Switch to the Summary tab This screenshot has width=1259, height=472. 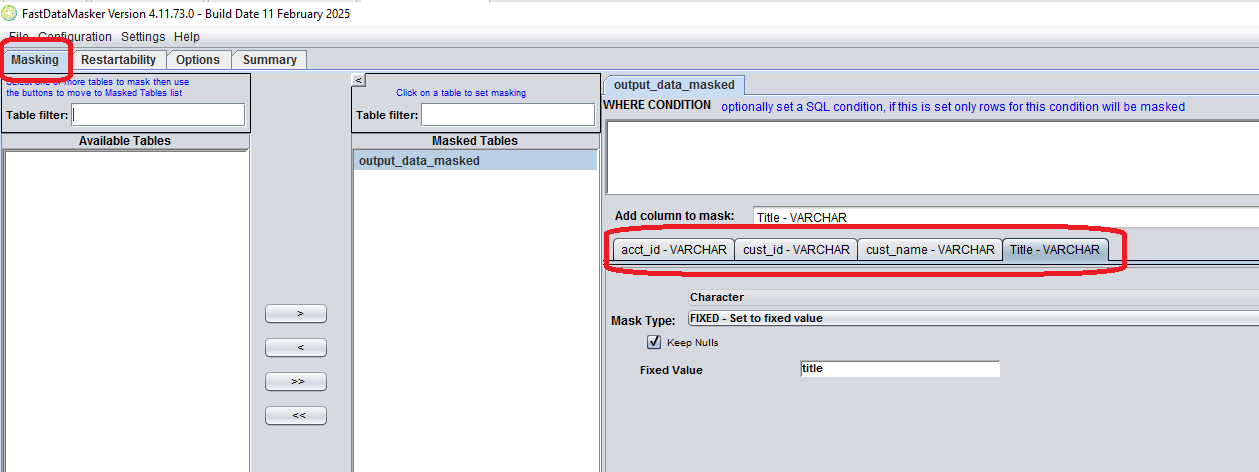click(x=270, y=60)
